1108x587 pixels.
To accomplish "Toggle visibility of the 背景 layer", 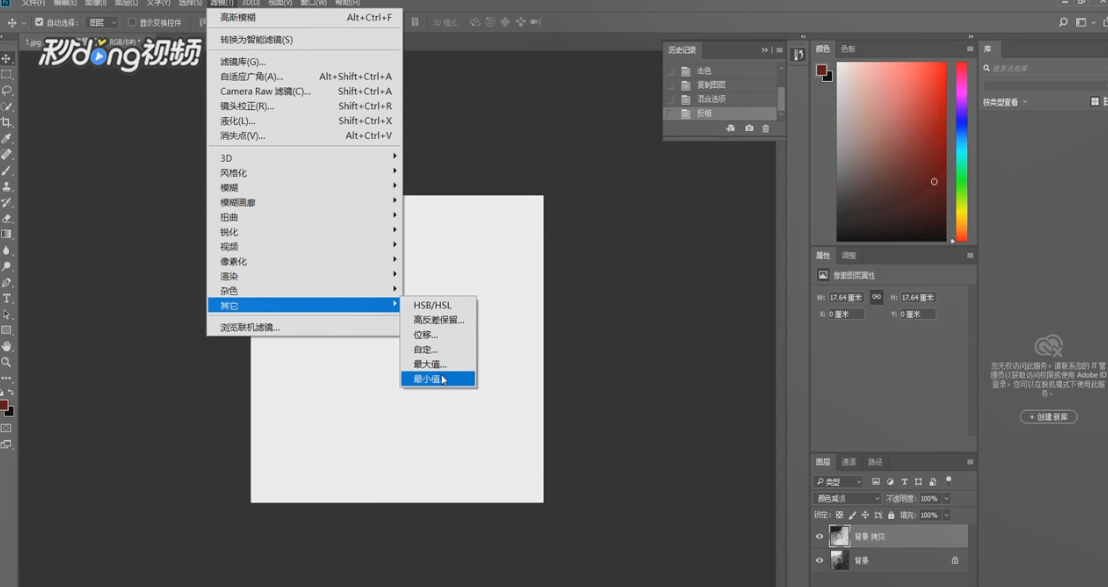I will click(x=820, y=561).
